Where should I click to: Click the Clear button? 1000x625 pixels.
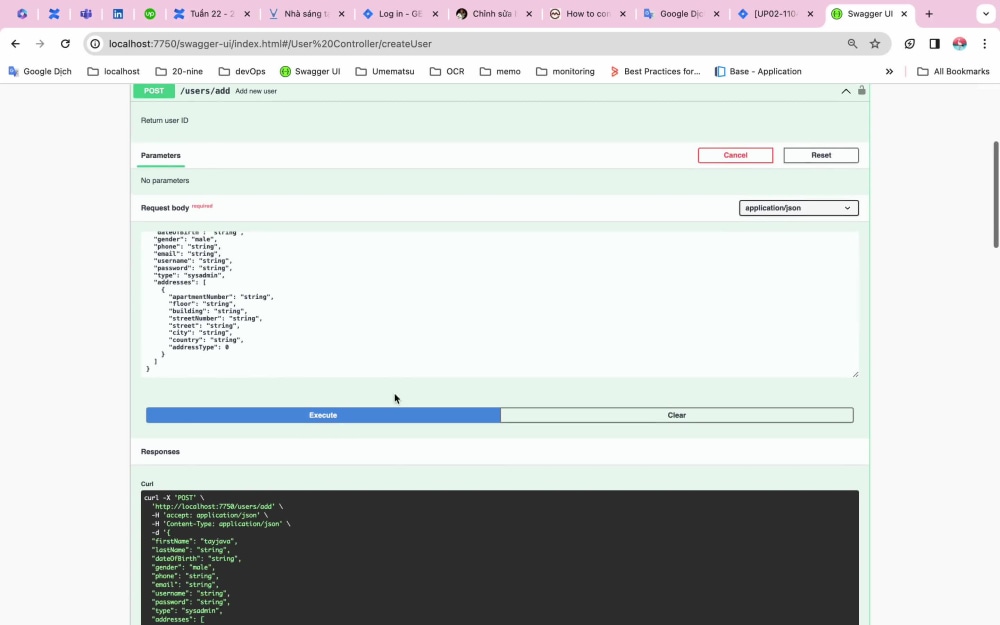click(677, 415)
